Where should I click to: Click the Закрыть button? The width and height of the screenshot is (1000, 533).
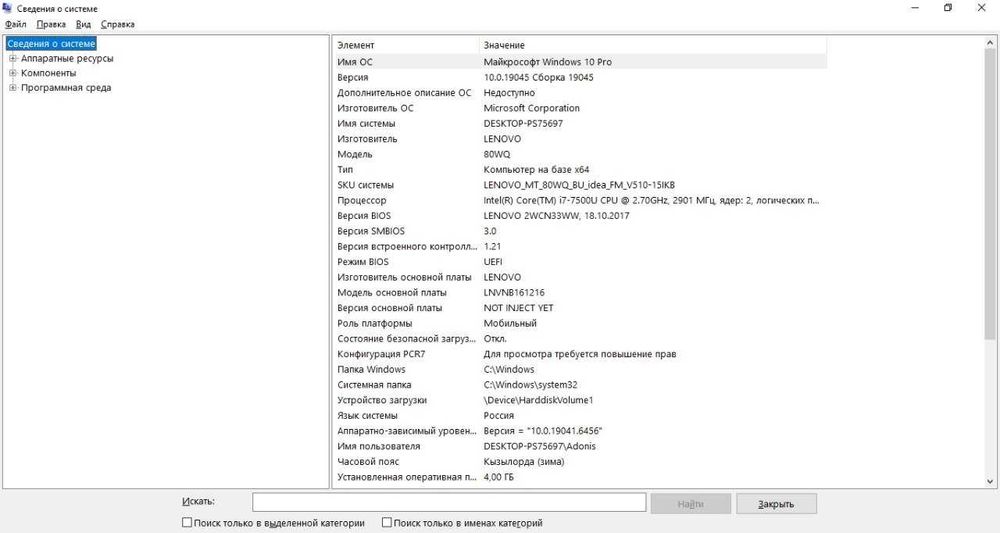pyautogui.click(x=776, y=504)
